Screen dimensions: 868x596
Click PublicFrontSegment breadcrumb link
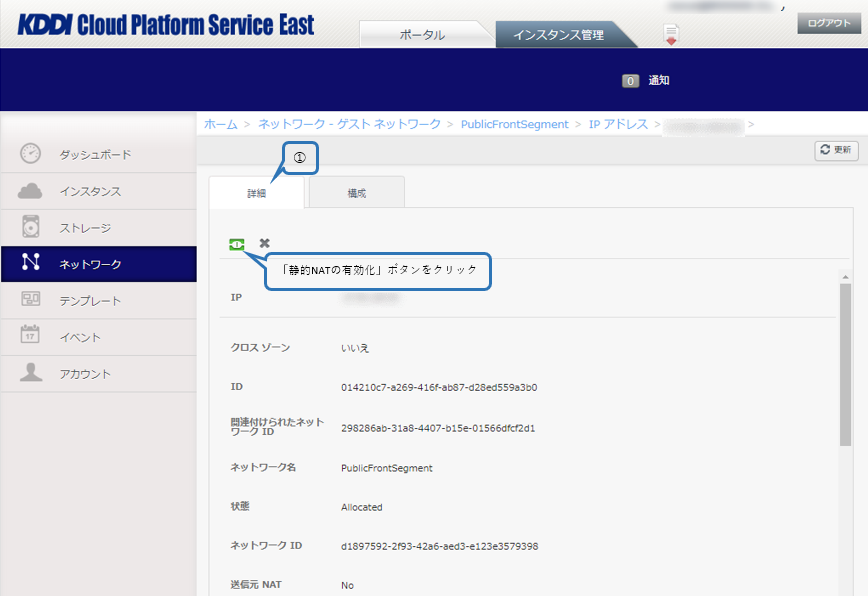[x=514, y=125]
